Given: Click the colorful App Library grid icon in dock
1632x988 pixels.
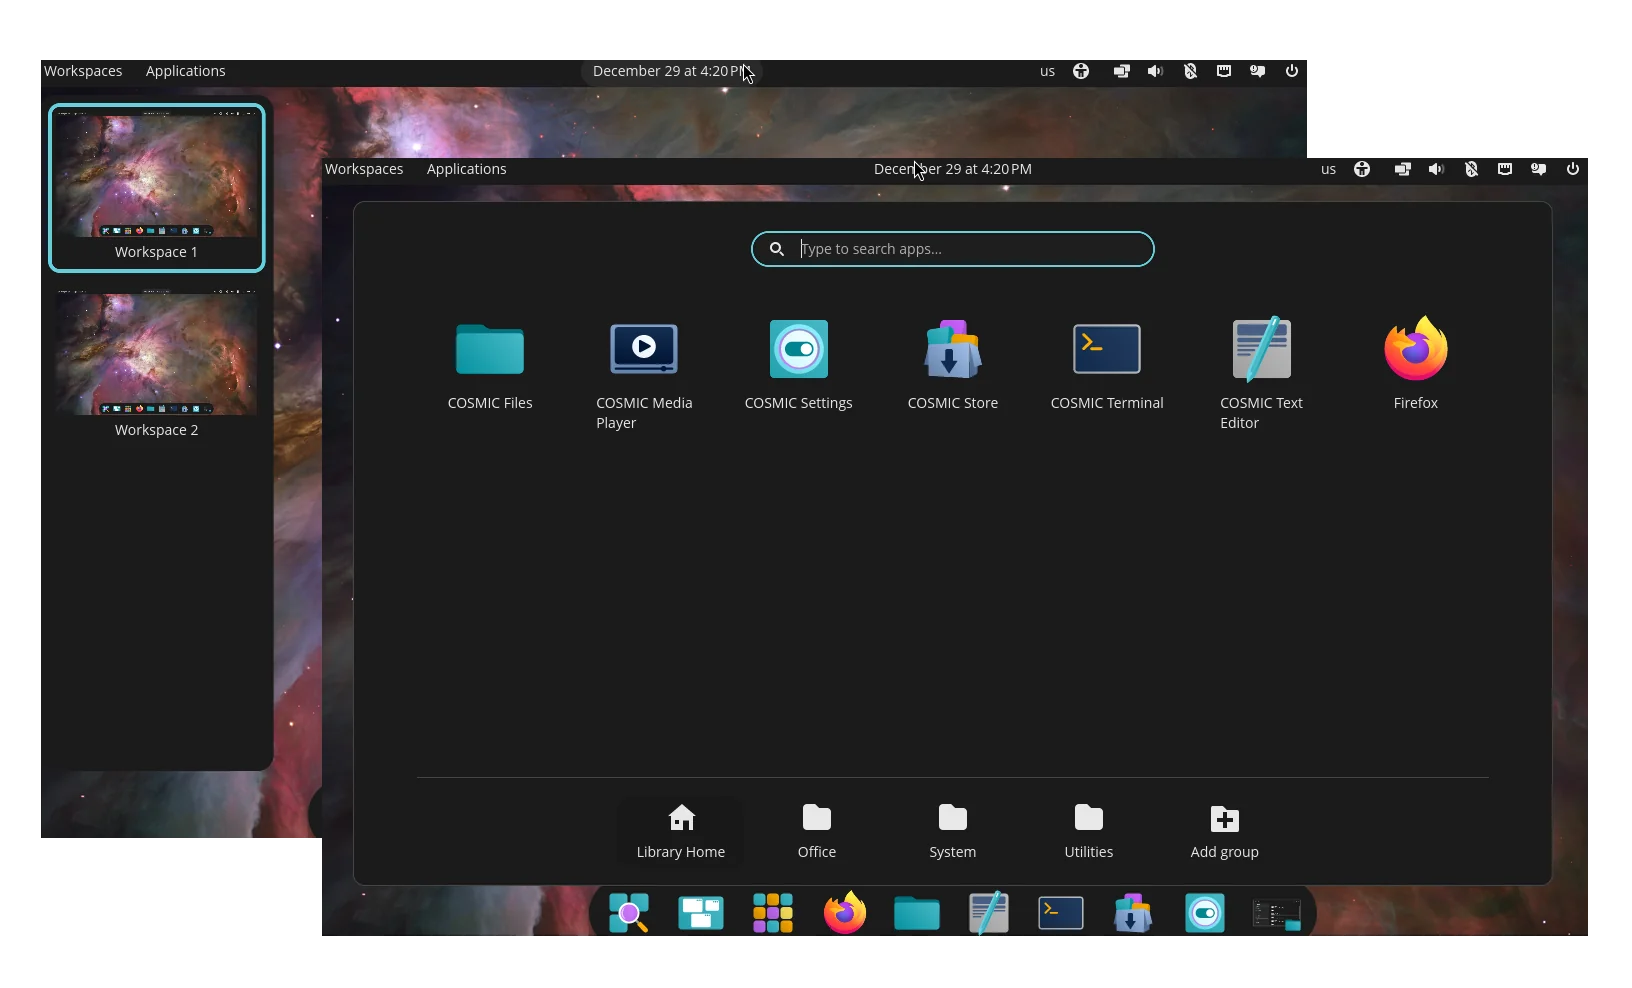Looking at the screenshot, I should pyautogui.click(x=773, y=913).
